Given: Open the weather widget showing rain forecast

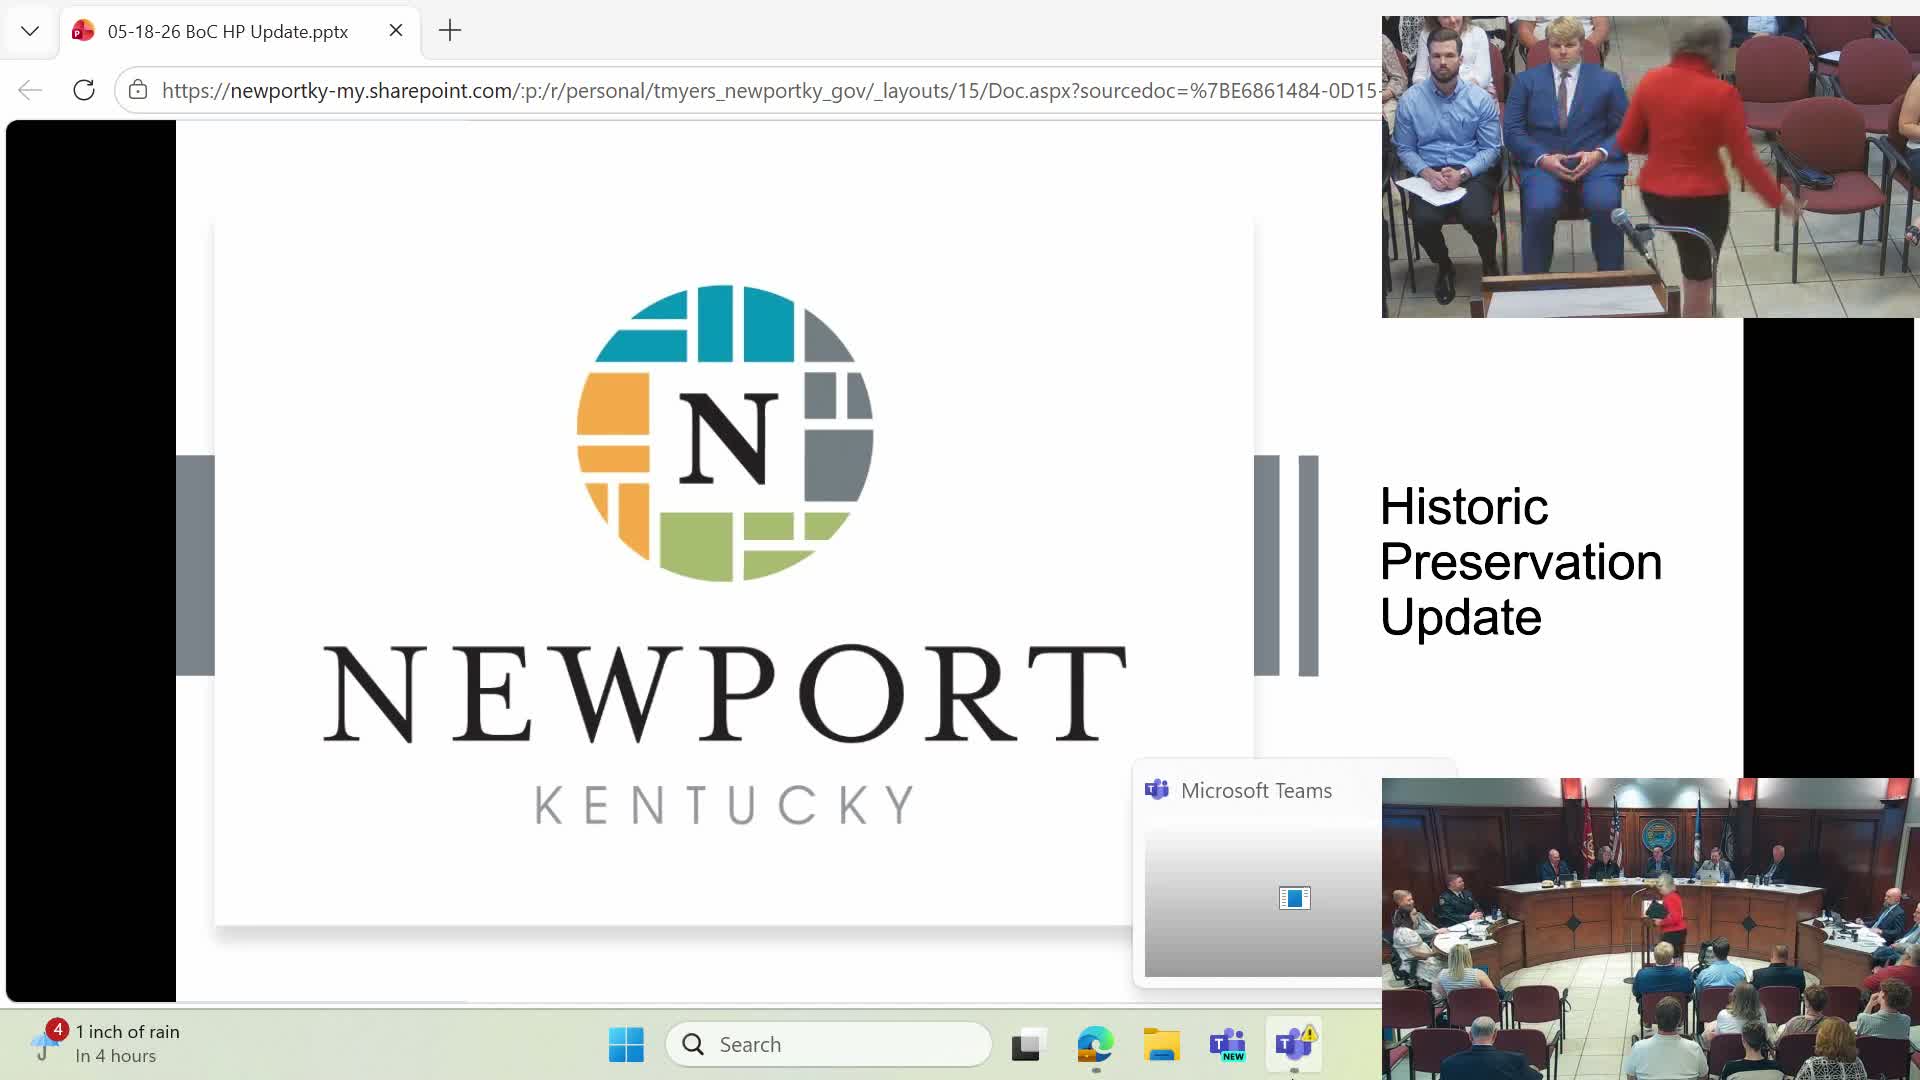Looking at the screenshot, I should click(105, 1043).
